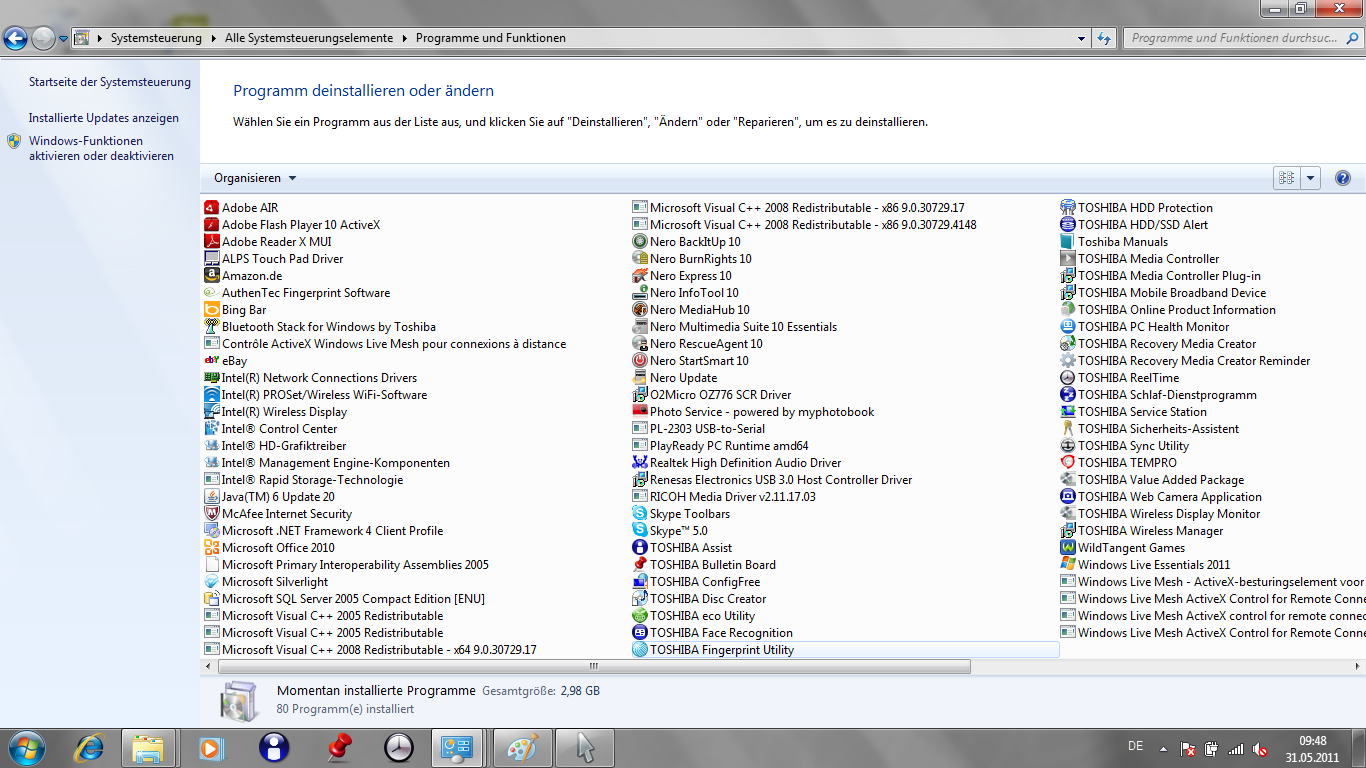Click the Skype 5.0 icon

click(x=640, y=531)
